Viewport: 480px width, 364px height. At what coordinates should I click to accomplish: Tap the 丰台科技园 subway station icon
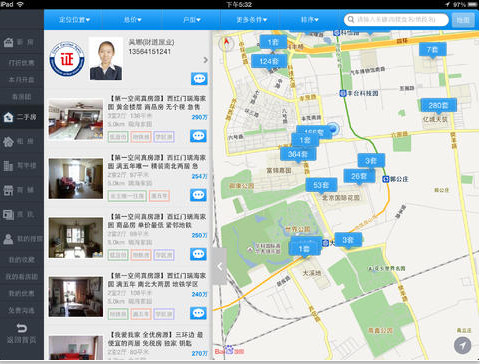pos(343,93)
